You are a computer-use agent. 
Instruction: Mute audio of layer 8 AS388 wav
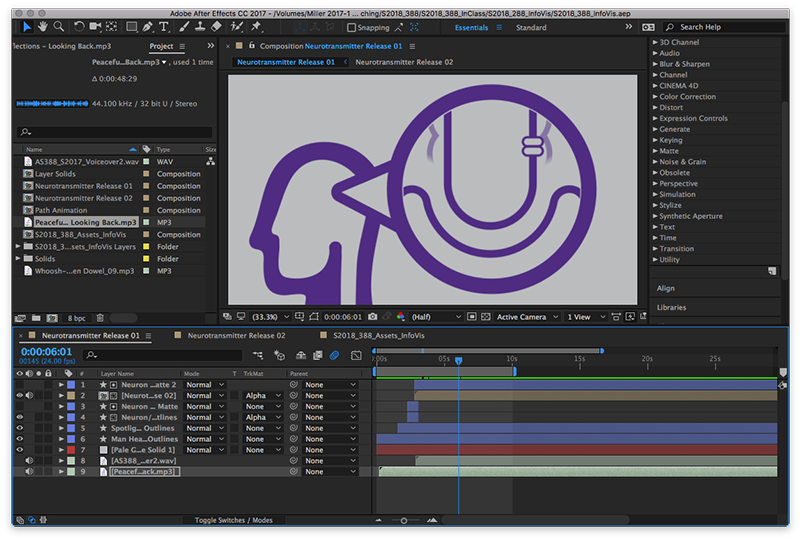tap(29, 461)
